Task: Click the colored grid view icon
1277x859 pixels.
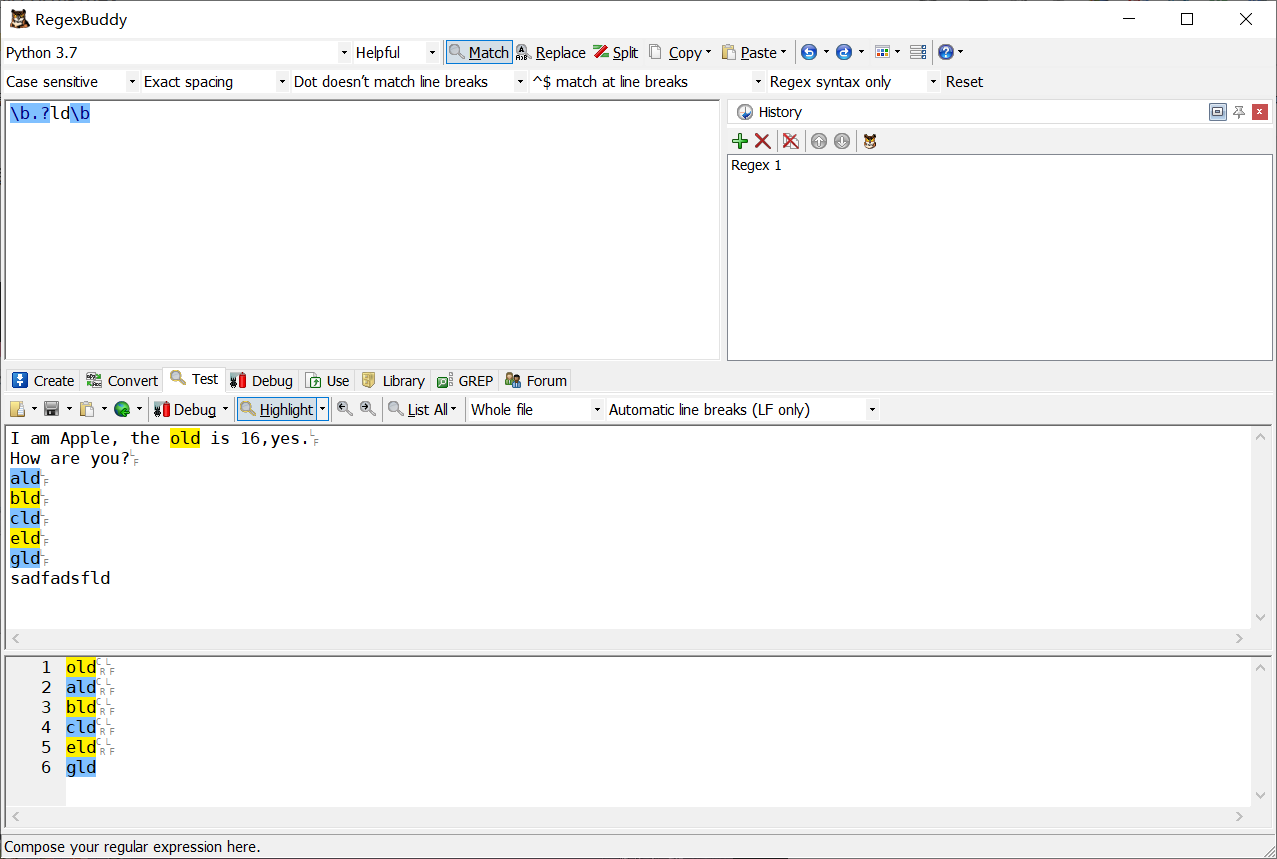Action: pos(882,52)
